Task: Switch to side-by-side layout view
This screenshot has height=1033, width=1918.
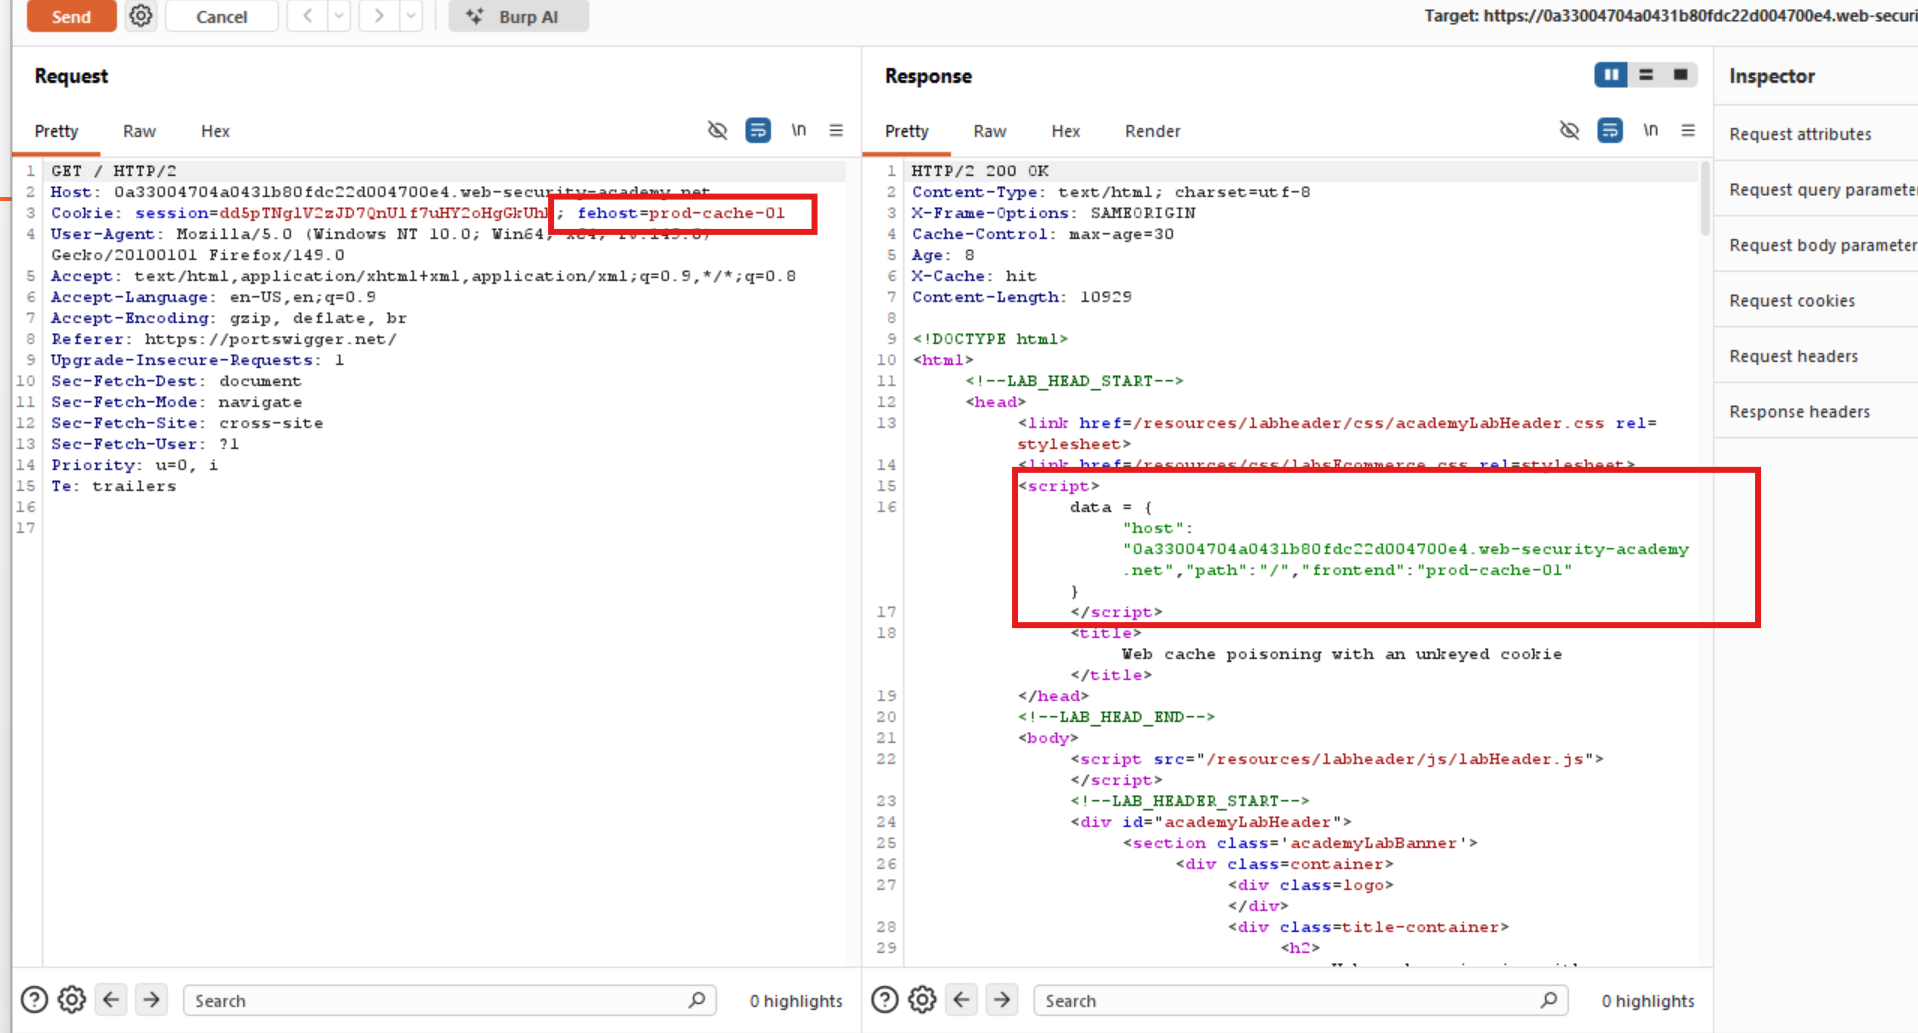Action: (1611, 75)
